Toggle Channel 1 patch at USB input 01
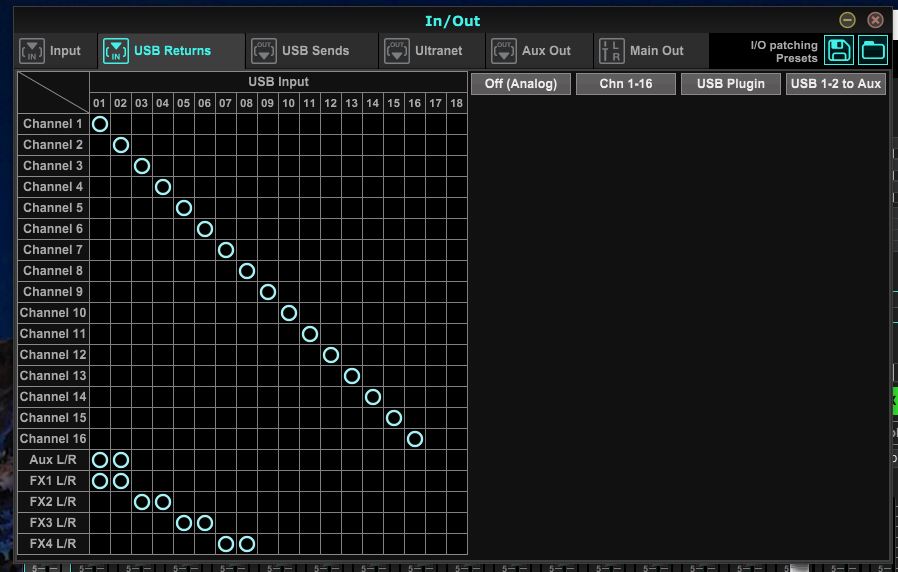This screenshot has height=572, width=898. click(100, 124)
